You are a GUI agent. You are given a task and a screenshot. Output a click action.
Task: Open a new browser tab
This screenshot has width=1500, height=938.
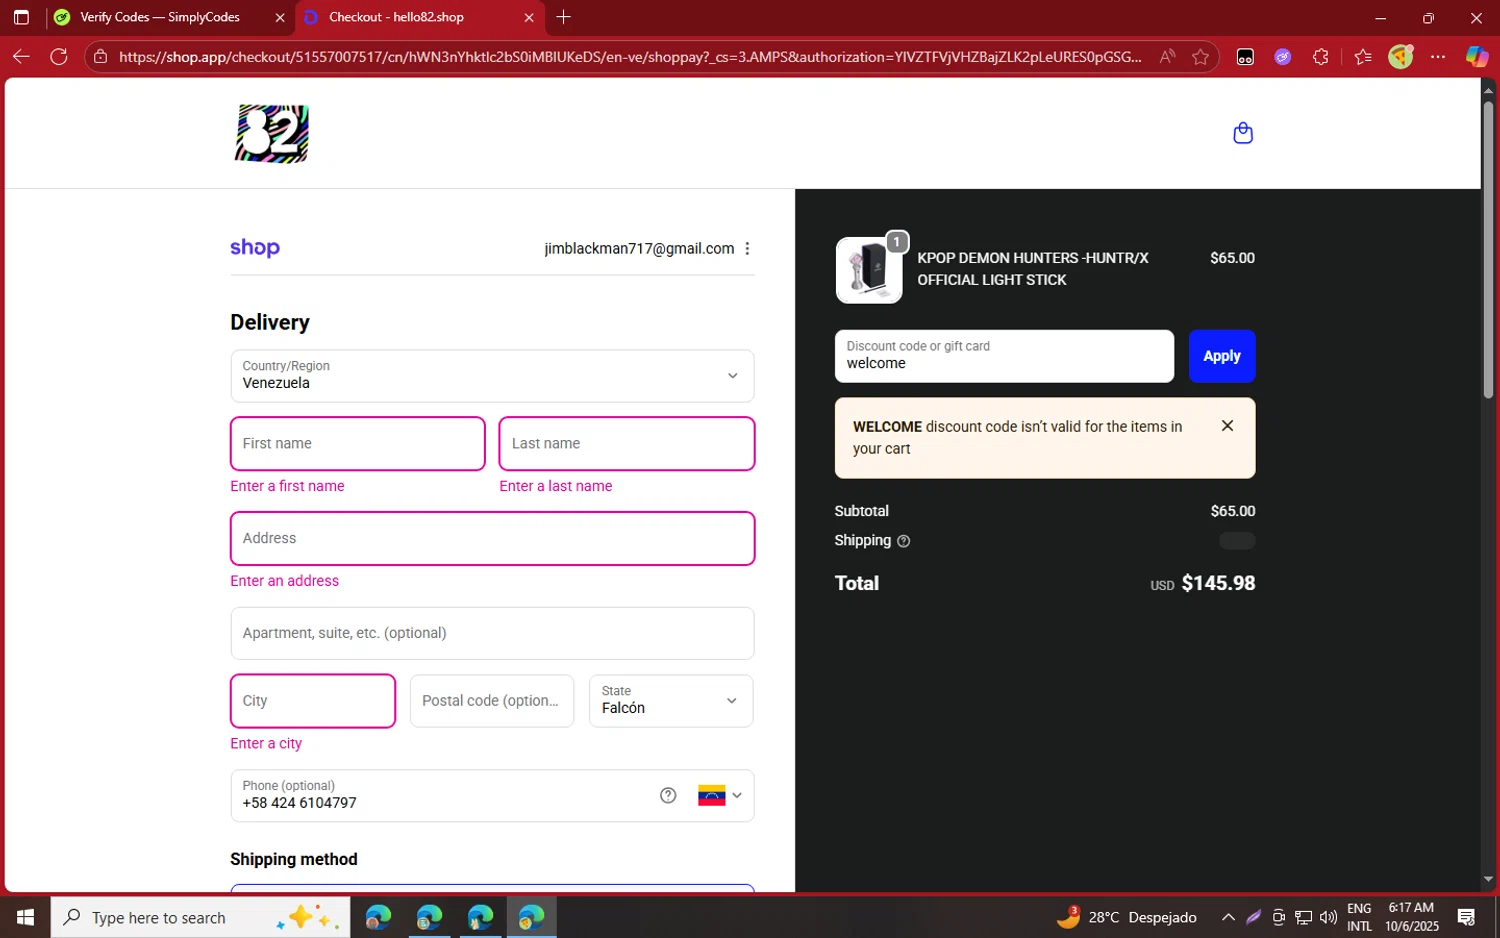point(564,17)
